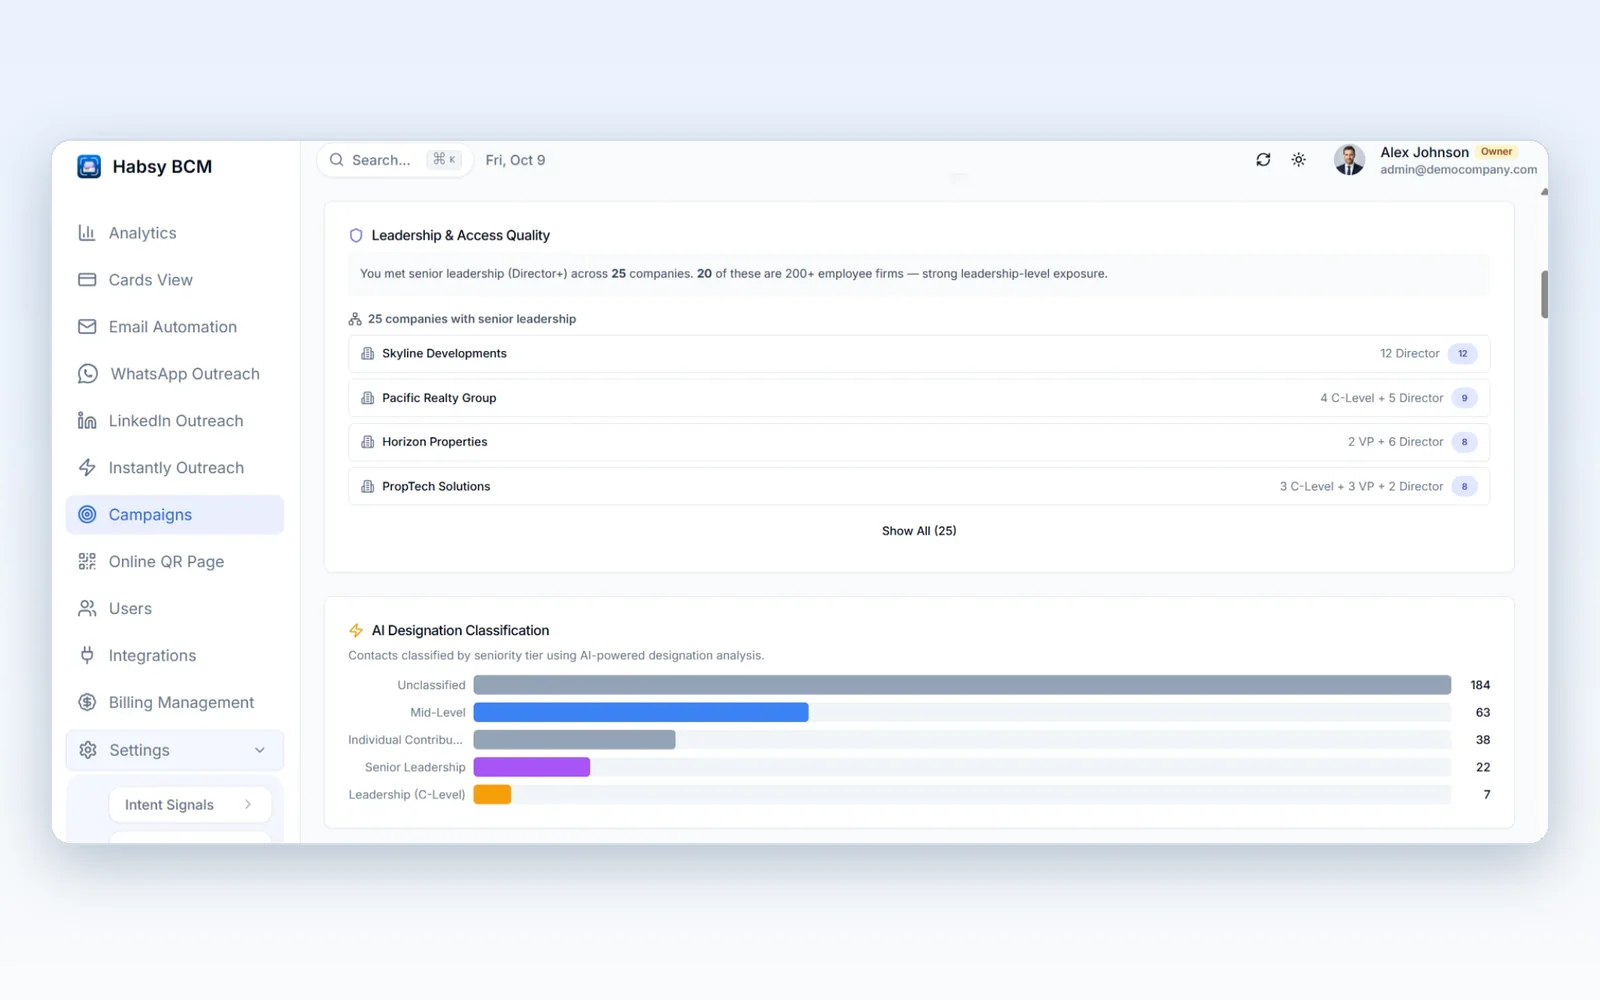Viewport: 1600px width, 1000px height.
Task: Click the 12 badge on Skyline Developments
Action: coord(1463,354)
